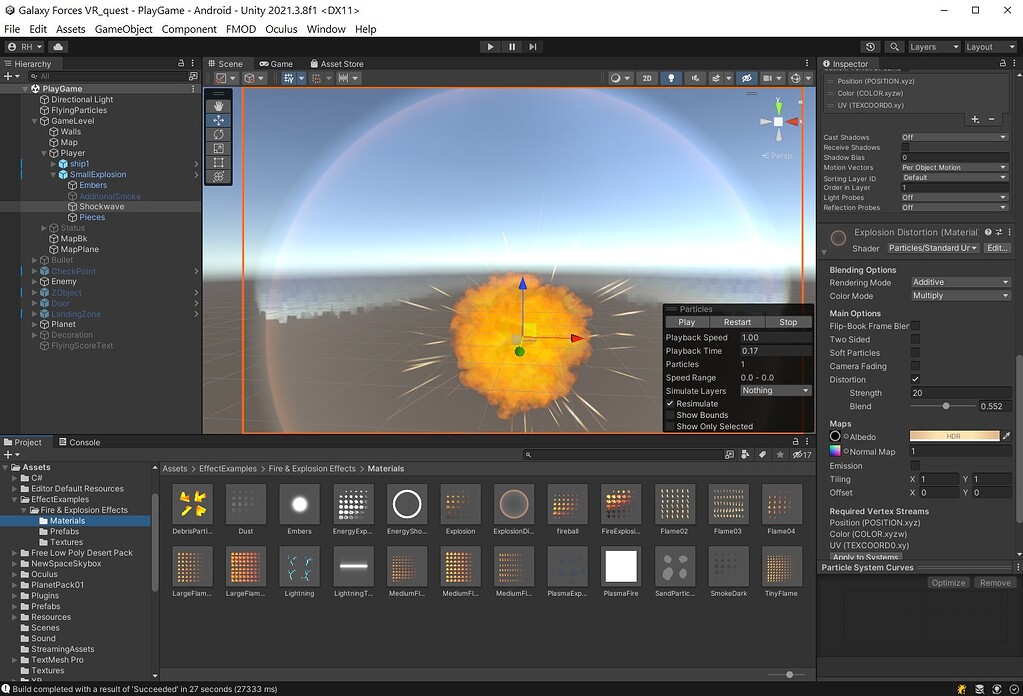Click search by type icon in Project
The width and height of the screenshot is (1023, 696).
745,455
